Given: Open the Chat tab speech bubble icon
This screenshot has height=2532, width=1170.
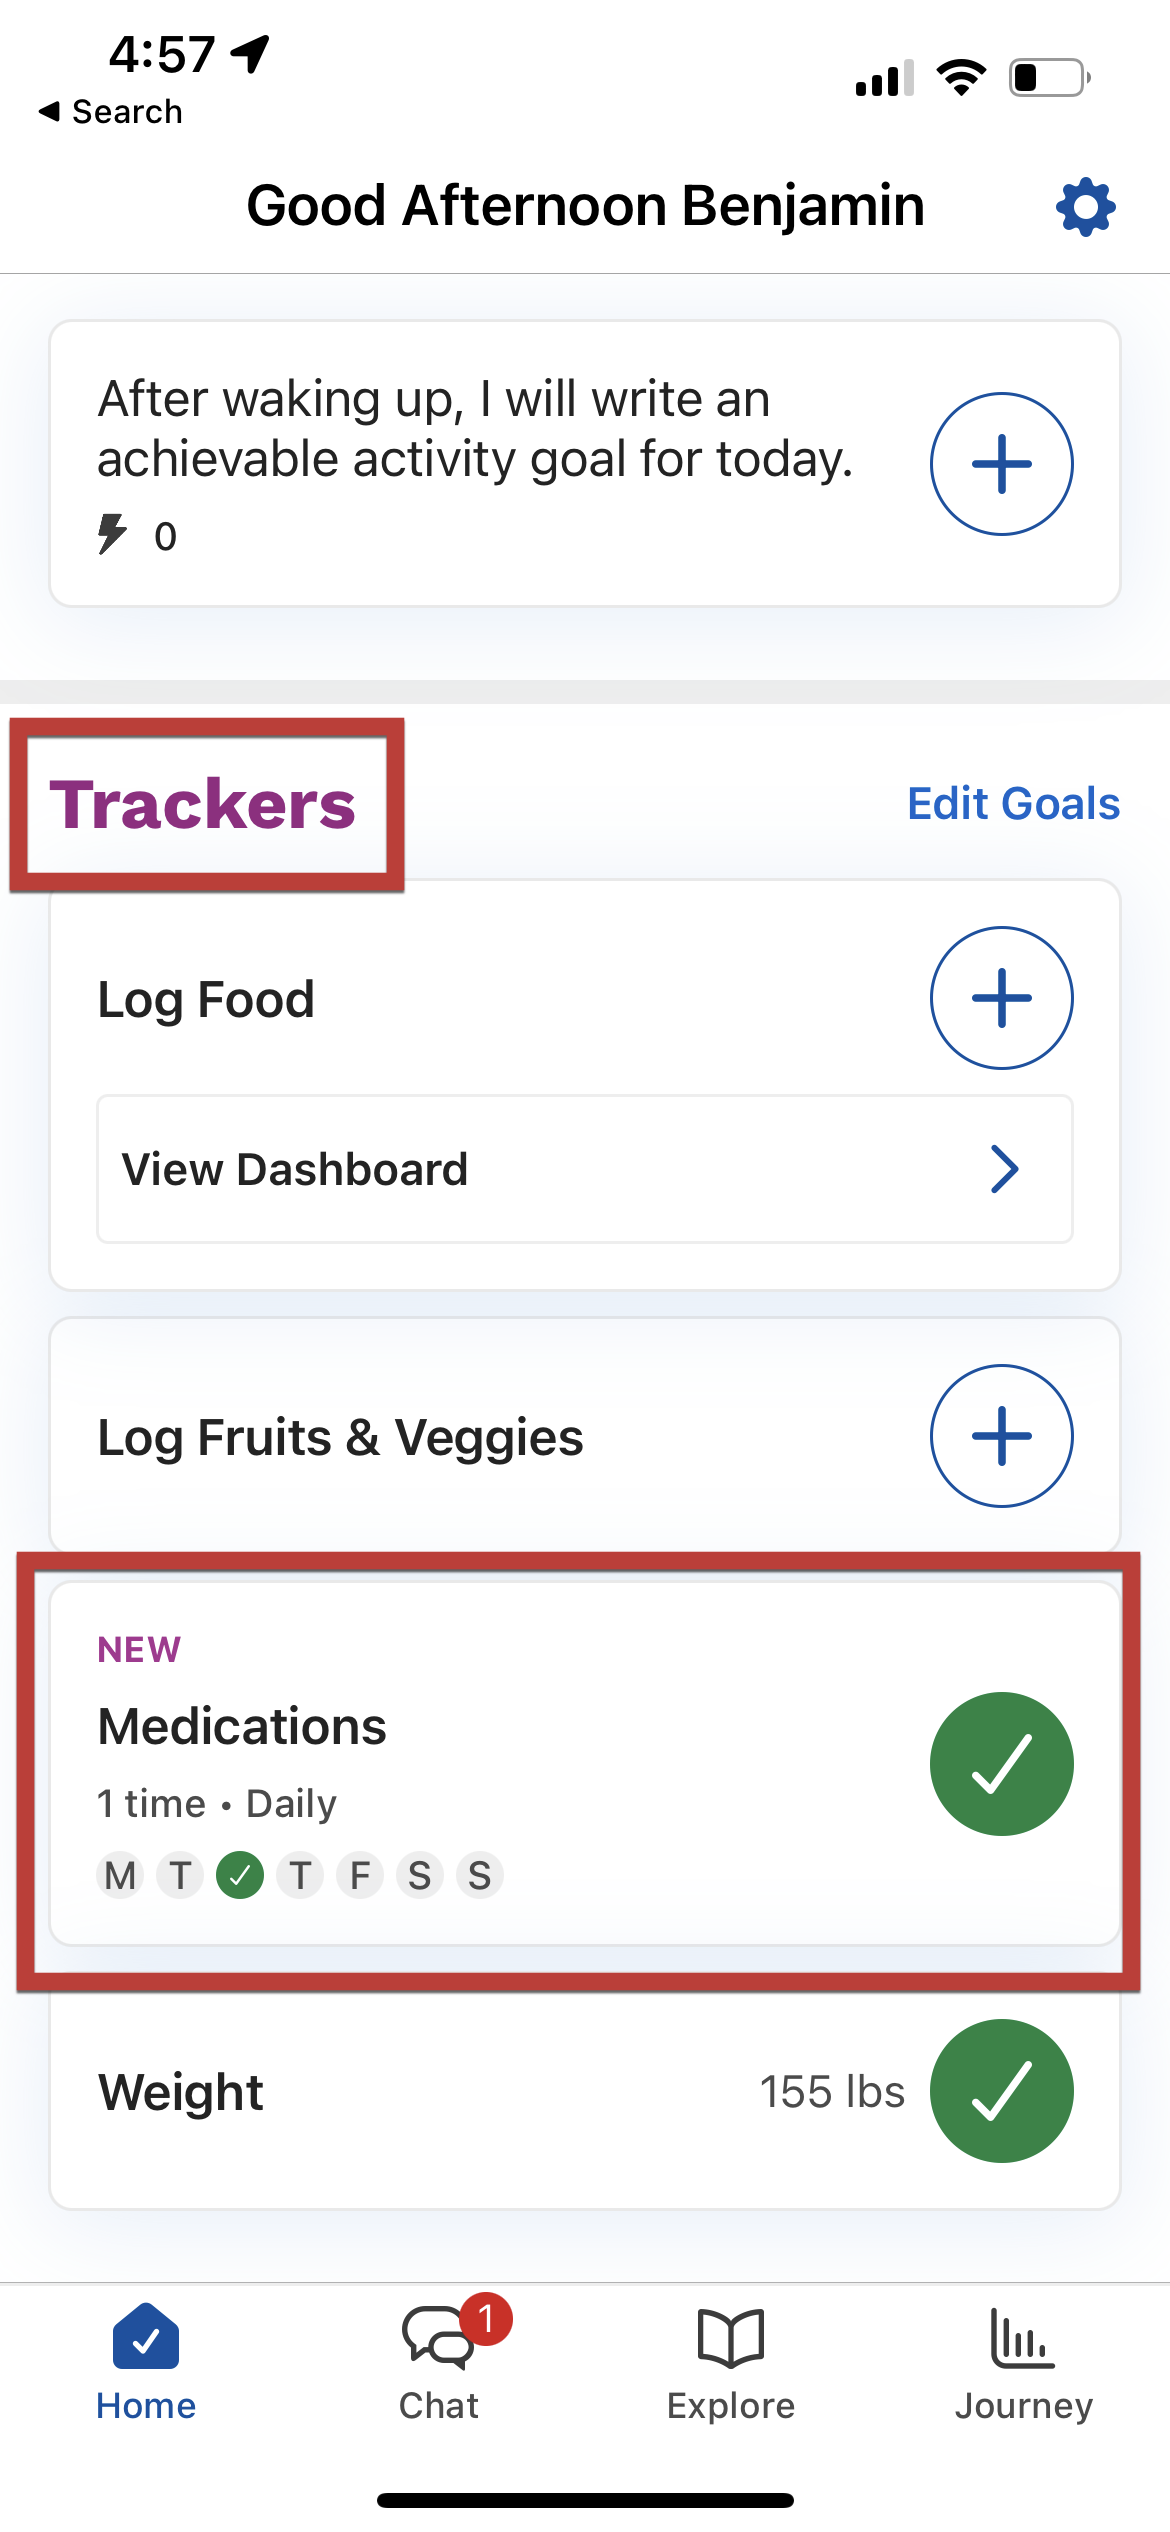Looking at the screenshot, I should [x=438, y=2338].
